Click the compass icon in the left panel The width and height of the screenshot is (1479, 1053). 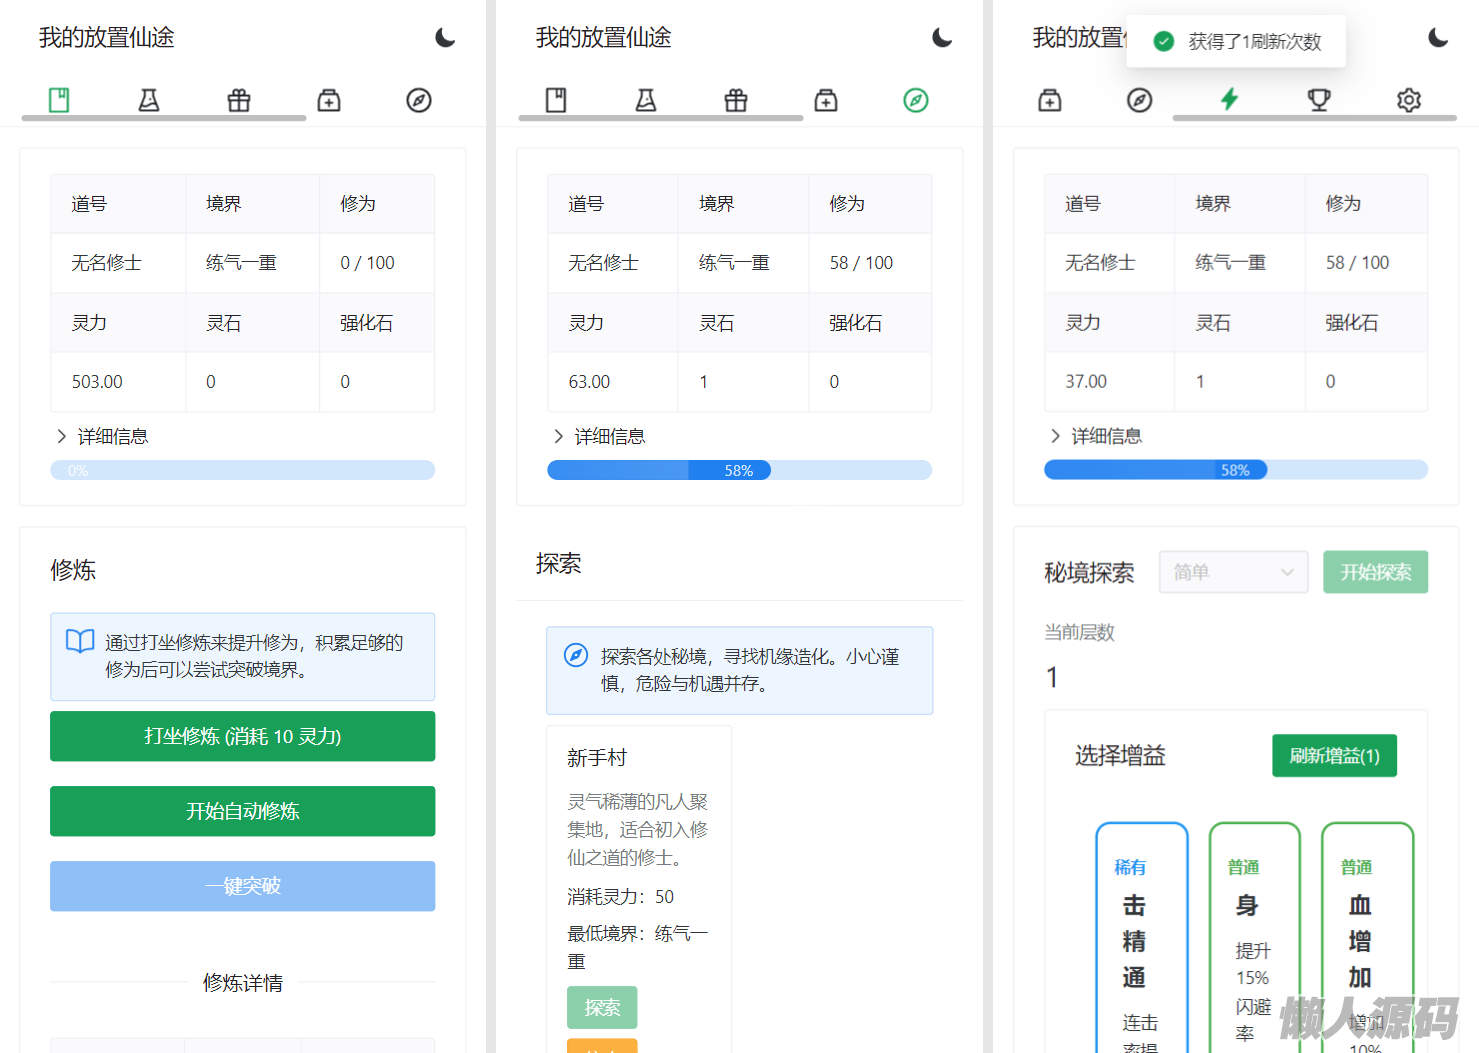click(x=419, y=100)
